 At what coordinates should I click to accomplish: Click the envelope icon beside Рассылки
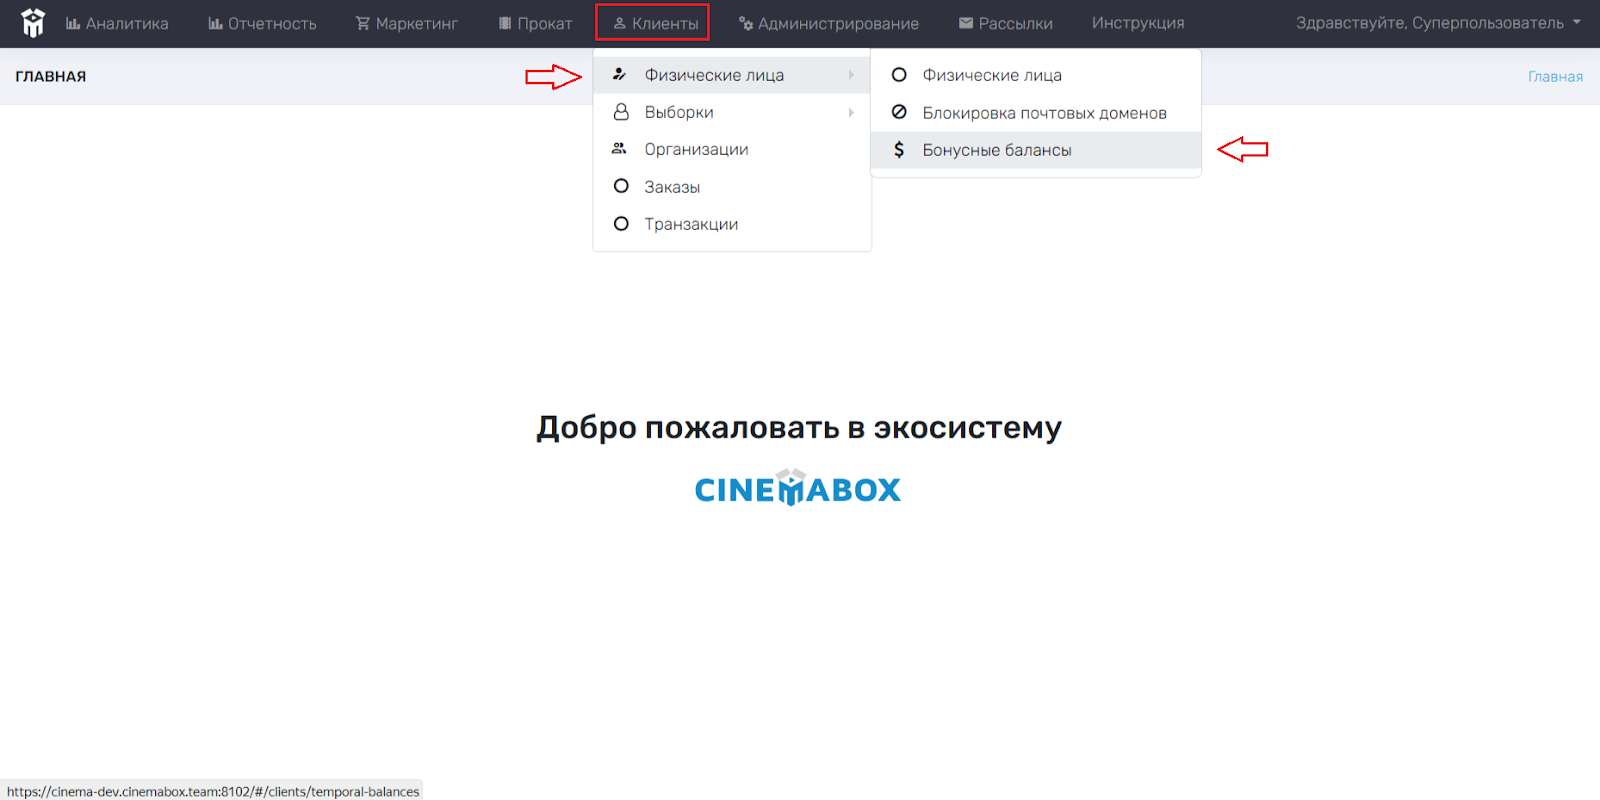966,23
